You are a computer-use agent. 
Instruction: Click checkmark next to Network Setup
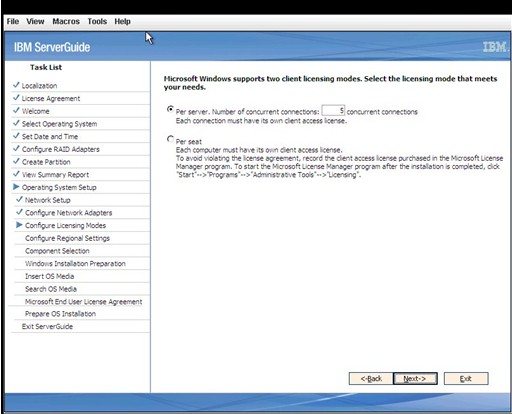(x=19, y=199)
